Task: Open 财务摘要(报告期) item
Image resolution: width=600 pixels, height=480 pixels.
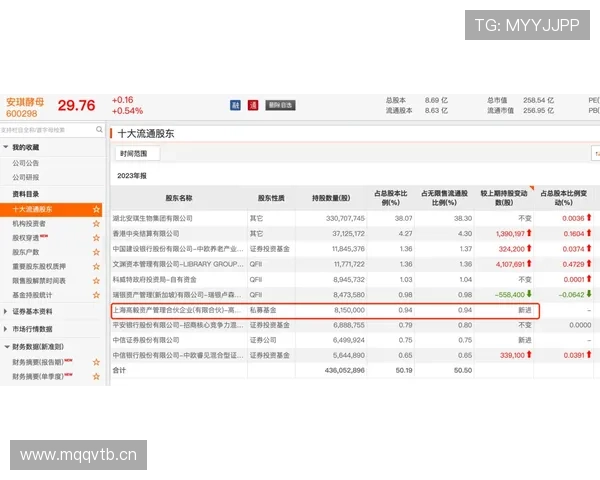Action: click(x=38, y=362)
